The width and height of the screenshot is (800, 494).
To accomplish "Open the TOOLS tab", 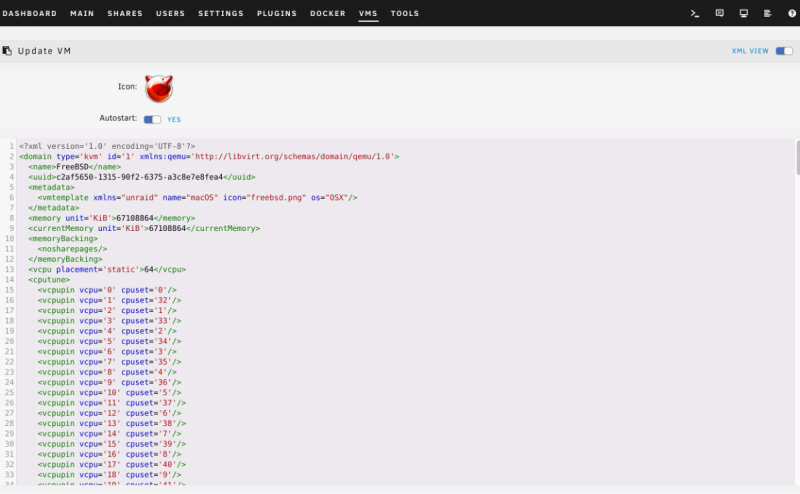I will click(405, 13).
